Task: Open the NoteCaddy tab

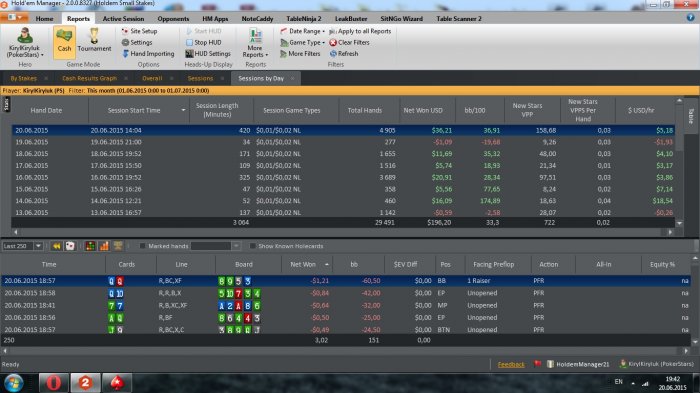Action: 257,19
